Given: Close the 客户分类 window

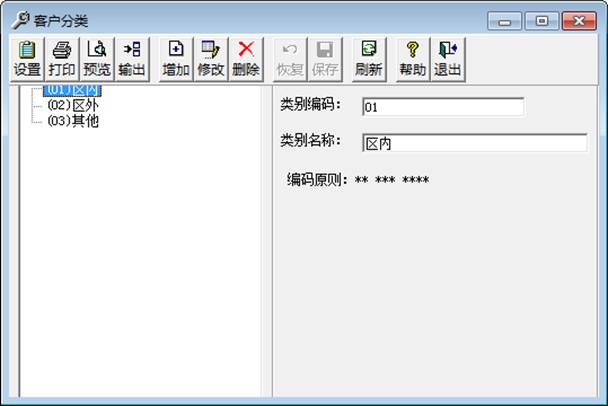Looking at the screenshot, I should pyautogui.click(x=578, y=20).
